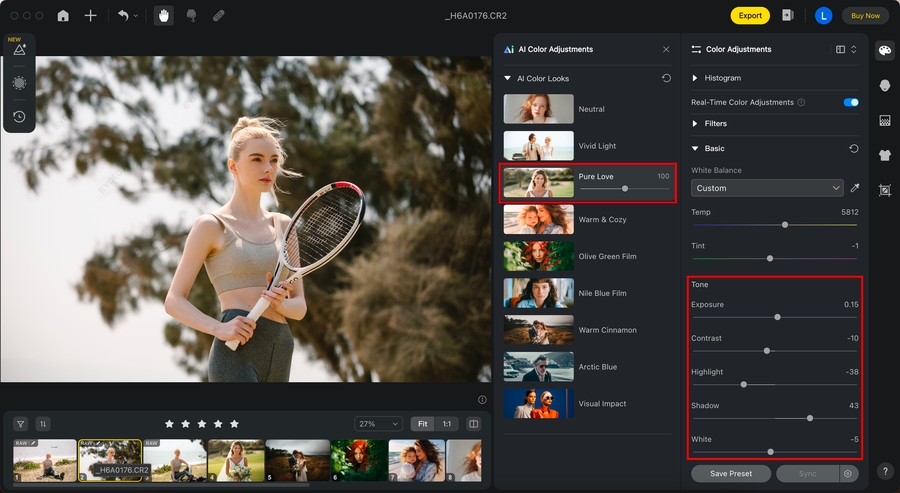Select the Hand pan tool
Screen dimensions: 900x493
pyautogui.click(x=163, y=16)
